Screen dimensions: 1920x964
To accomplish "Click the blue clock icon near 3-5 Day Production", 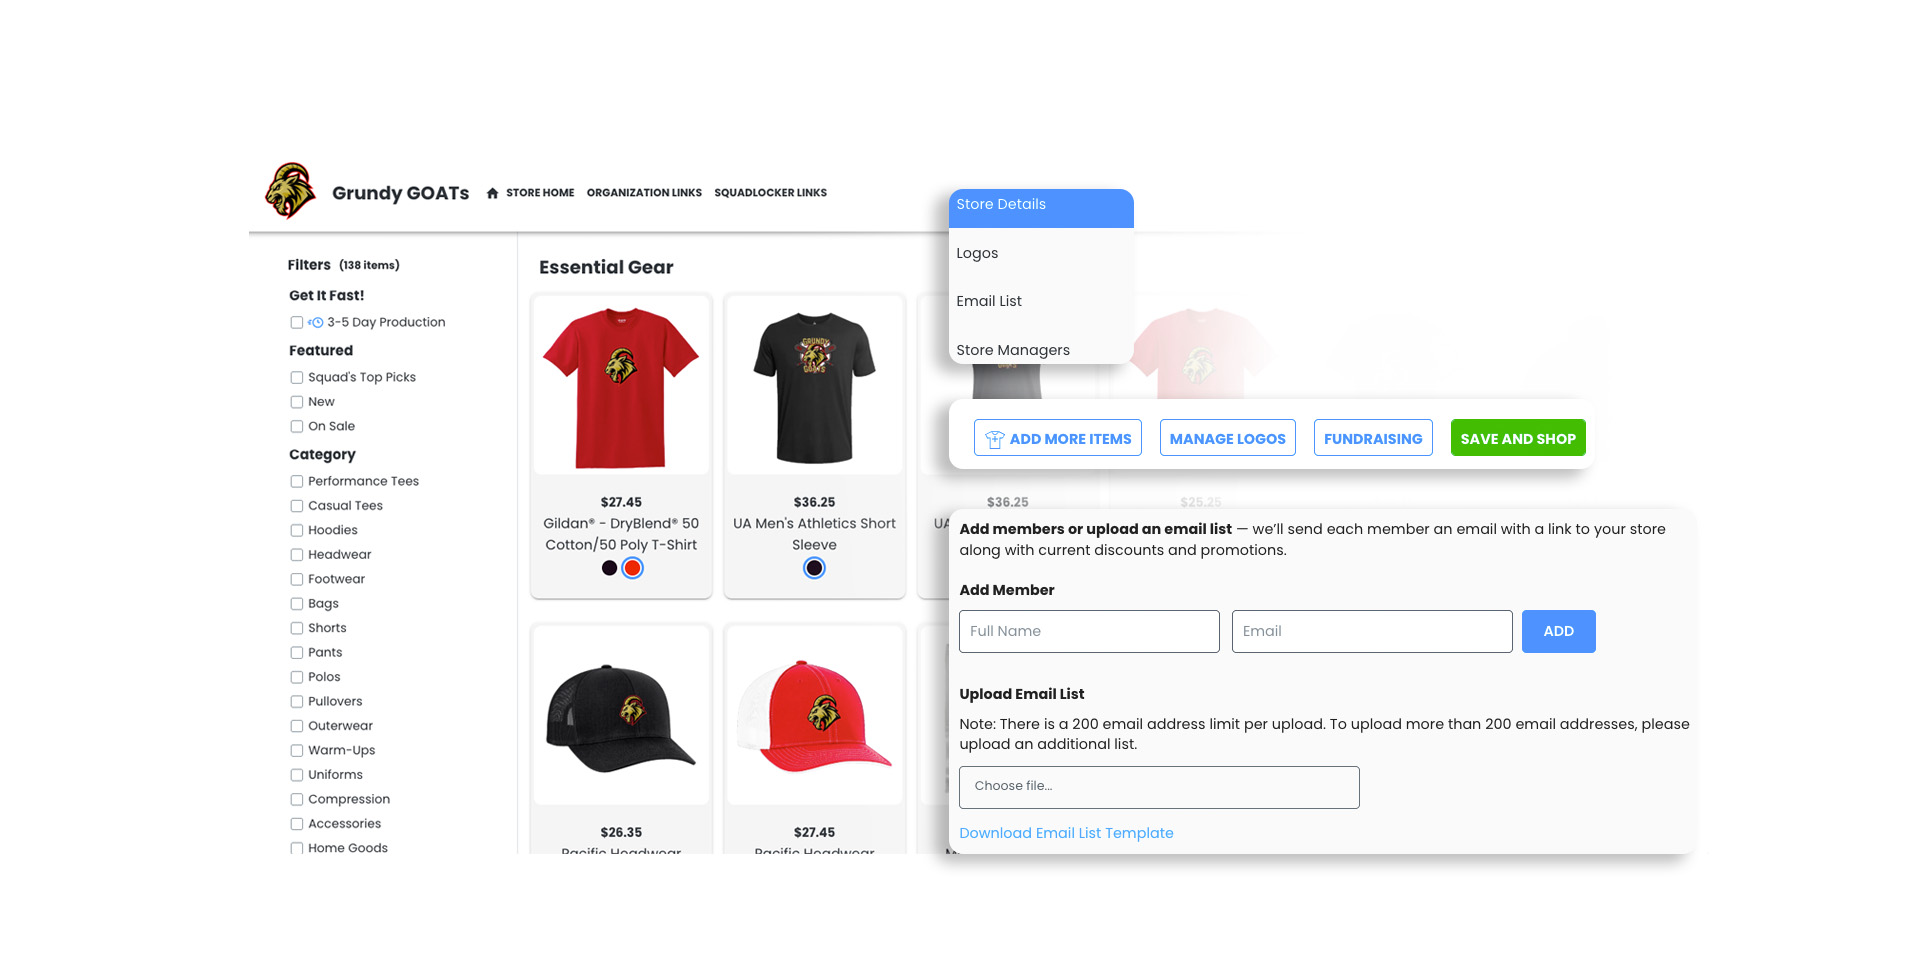I will pyautogui.click(x=315, y=322).
